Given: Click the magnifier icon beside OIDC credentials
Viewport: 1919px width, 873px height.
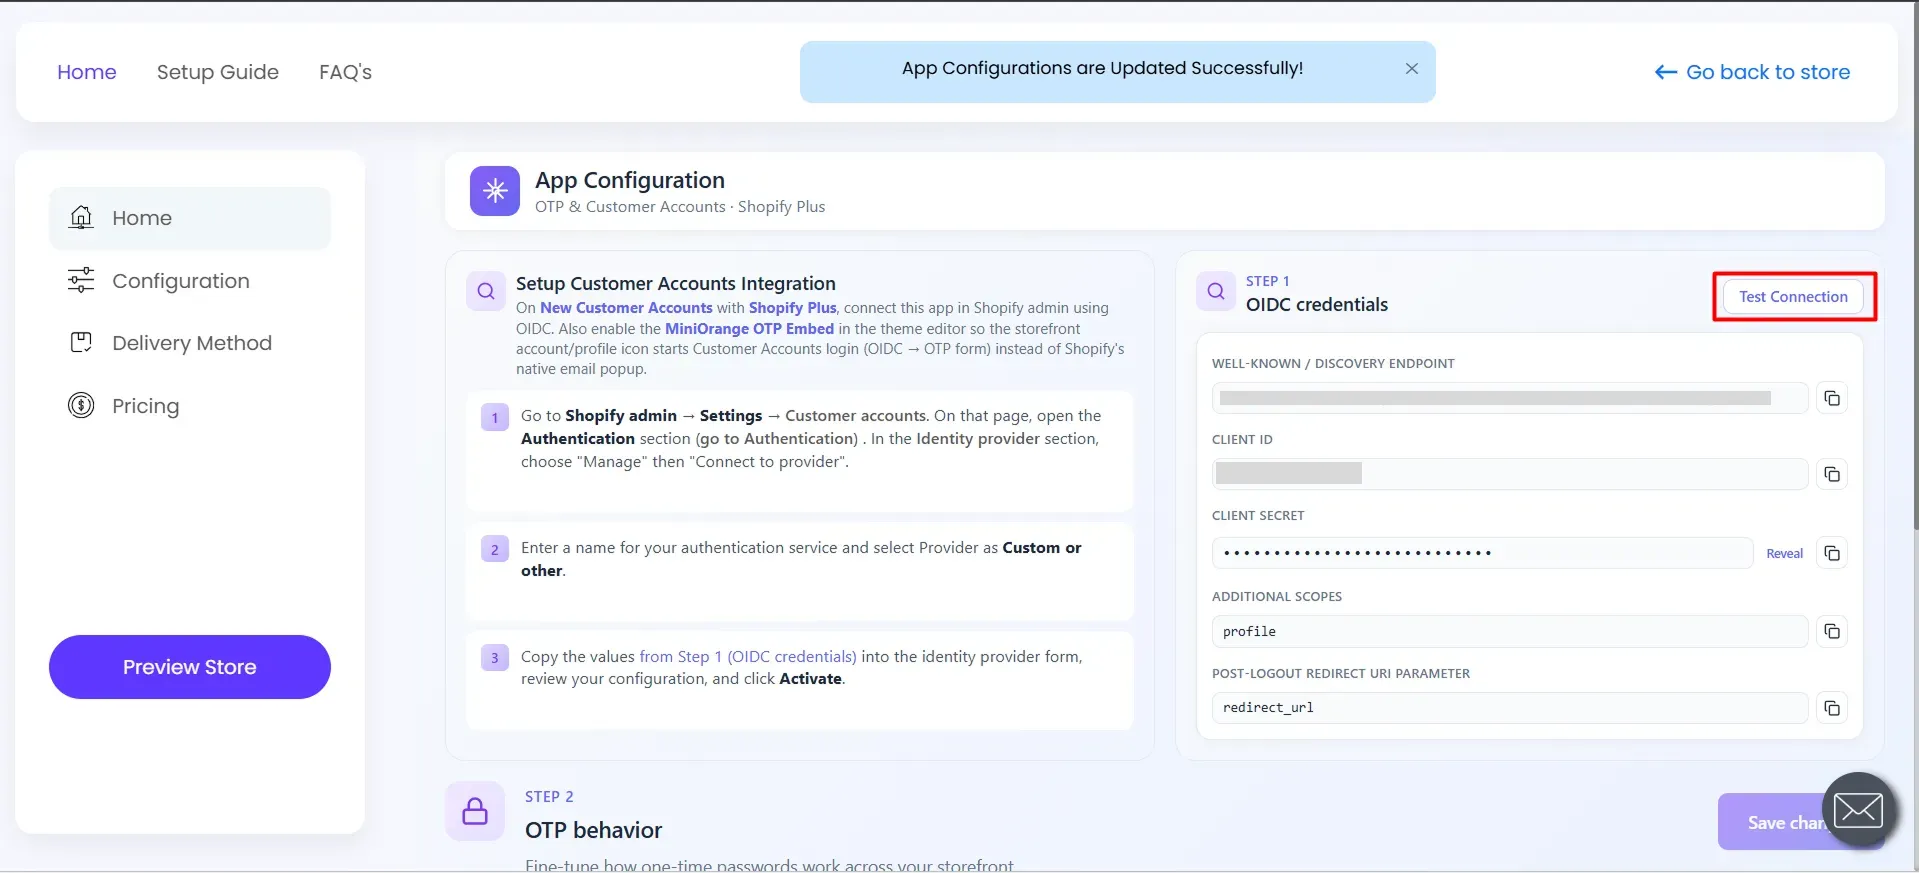Looking at the screenshot, I should coord(1216,291).
